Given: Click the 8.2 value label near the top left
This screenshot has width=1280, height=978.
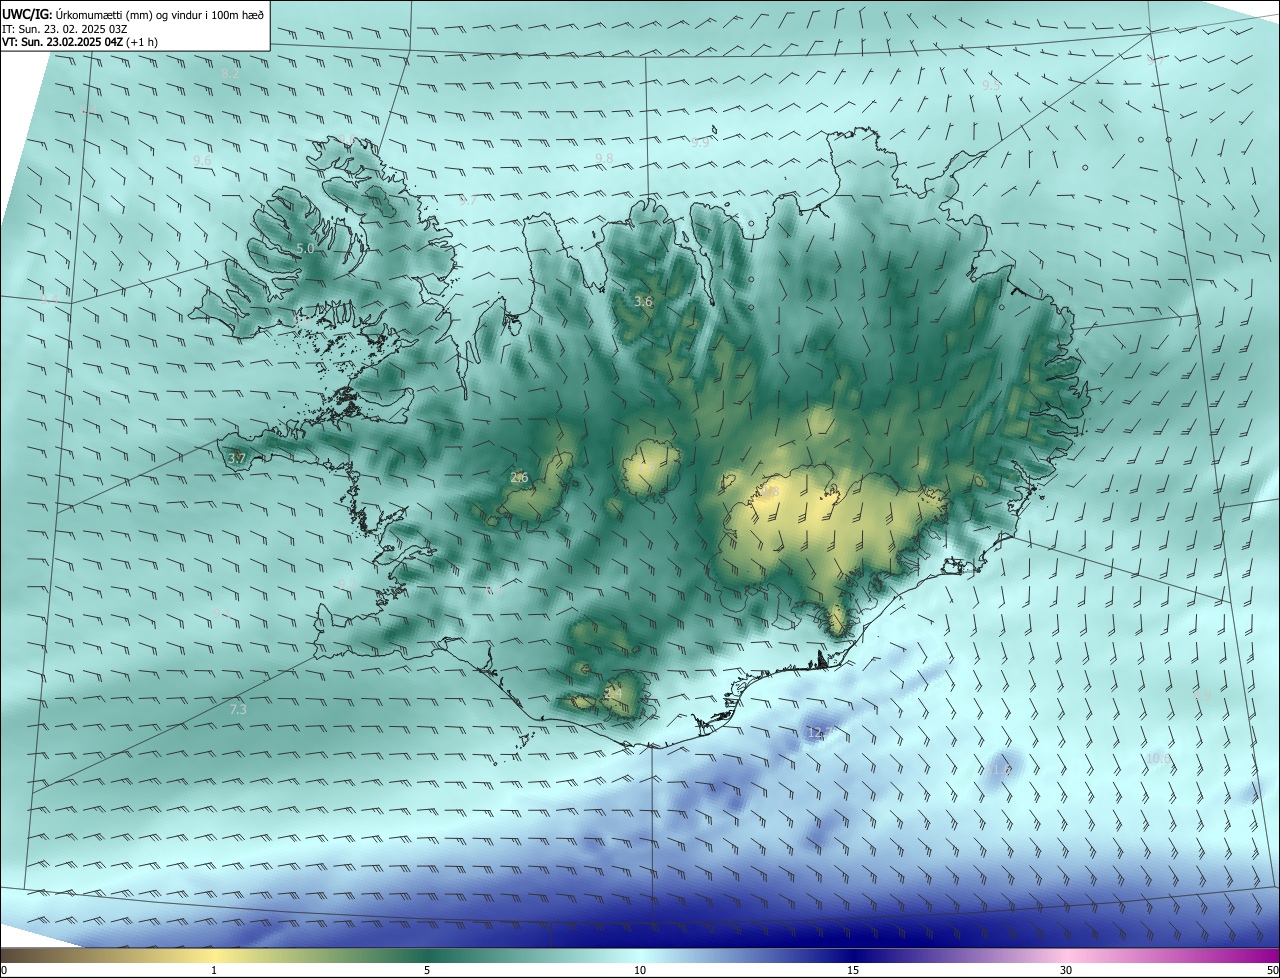Looking at the screenshot, I should tap(230, 74).
